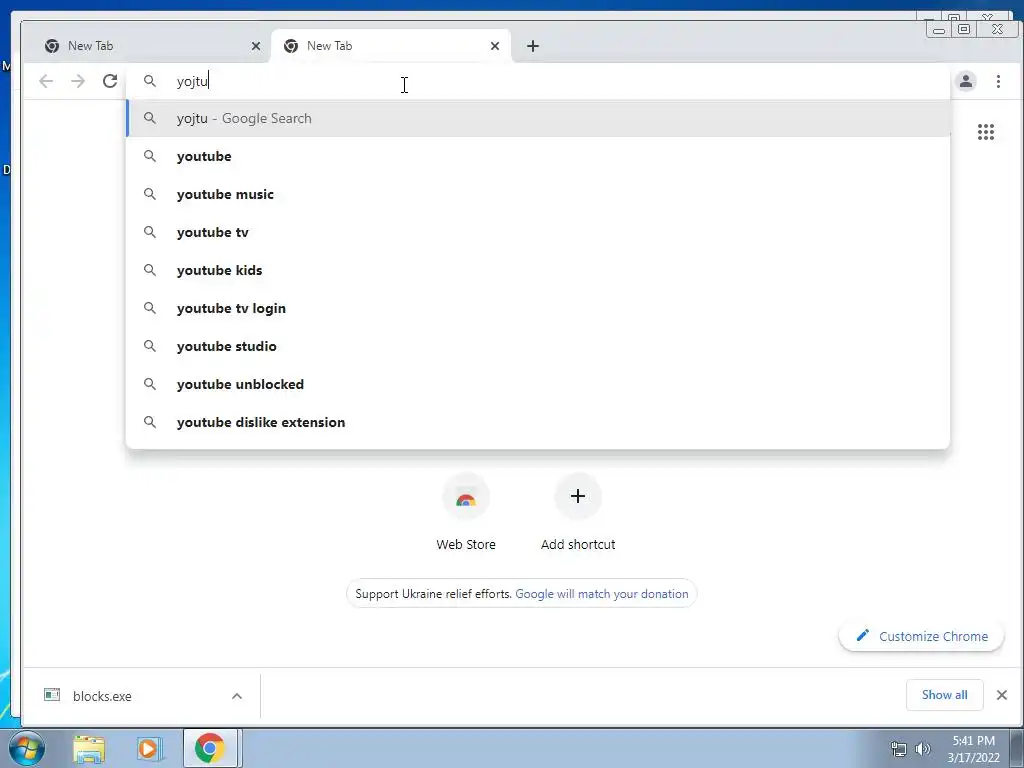This screenshot has height=768, width=1024.
Task: Click the search icon beside 'youtube studio'
Action: tap(150, 345)
